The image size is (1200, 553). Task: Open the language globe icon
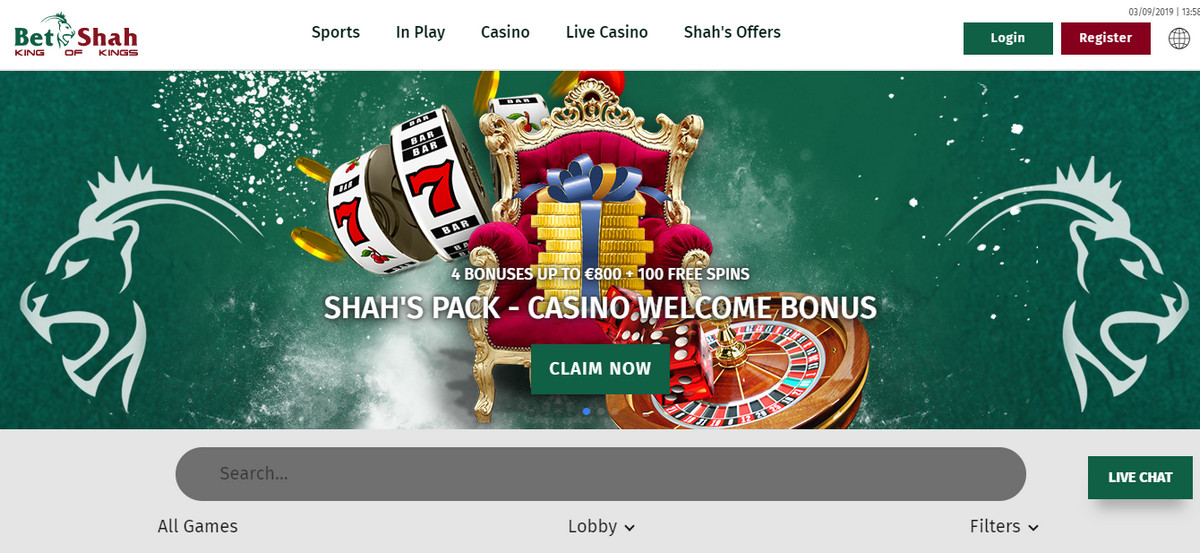[1179, 38]
